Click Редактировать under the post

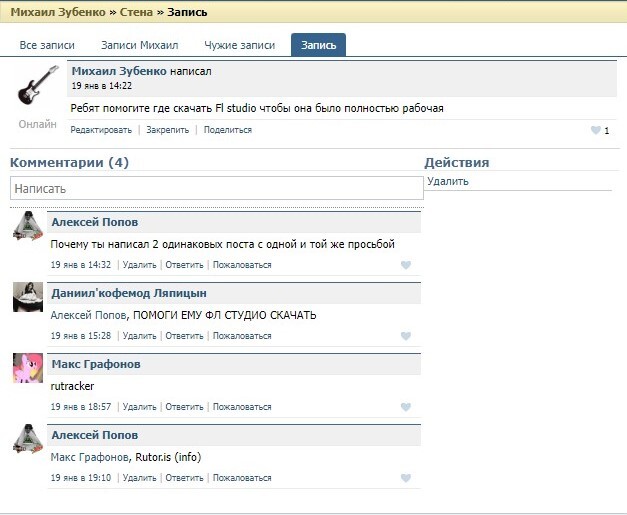[101, 130]
